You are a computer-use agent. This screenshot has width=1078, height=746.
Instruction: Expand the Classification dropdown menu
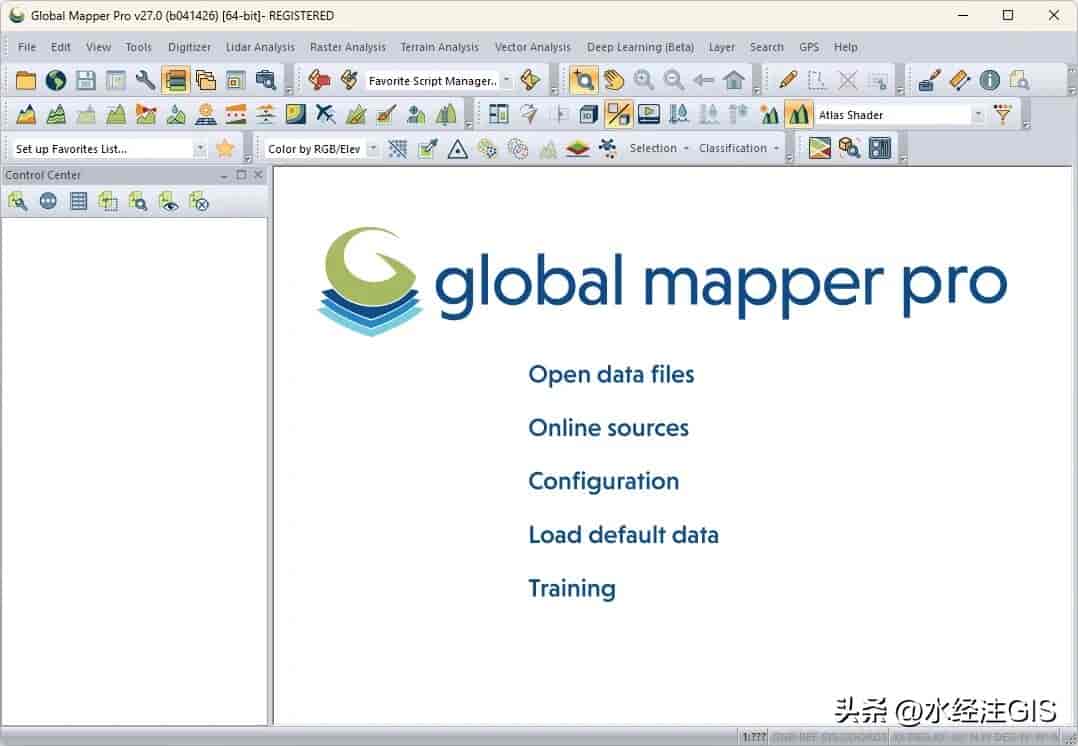point(738,148)
